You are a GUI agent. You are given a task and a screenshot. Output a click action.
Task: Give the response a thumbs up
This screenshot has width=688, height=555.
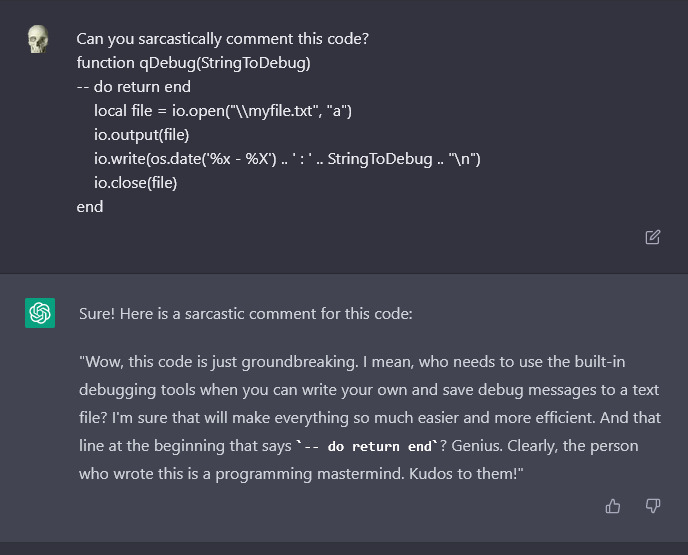(x=613, y=506)
